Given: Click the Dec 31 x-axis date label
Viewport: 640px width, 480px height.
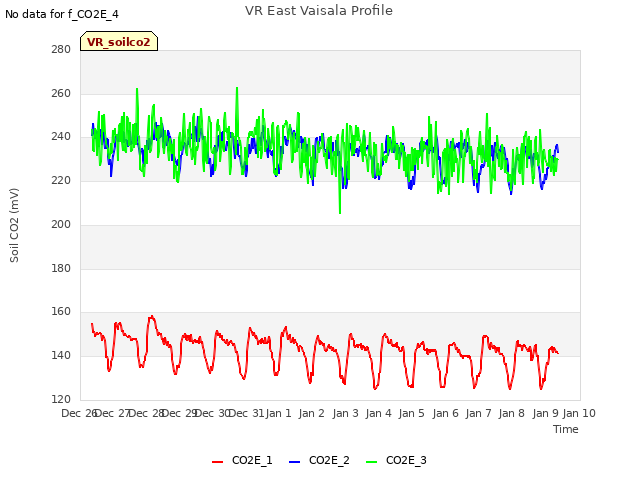Looking at the screenshot, I should click(x=246, y=413).
